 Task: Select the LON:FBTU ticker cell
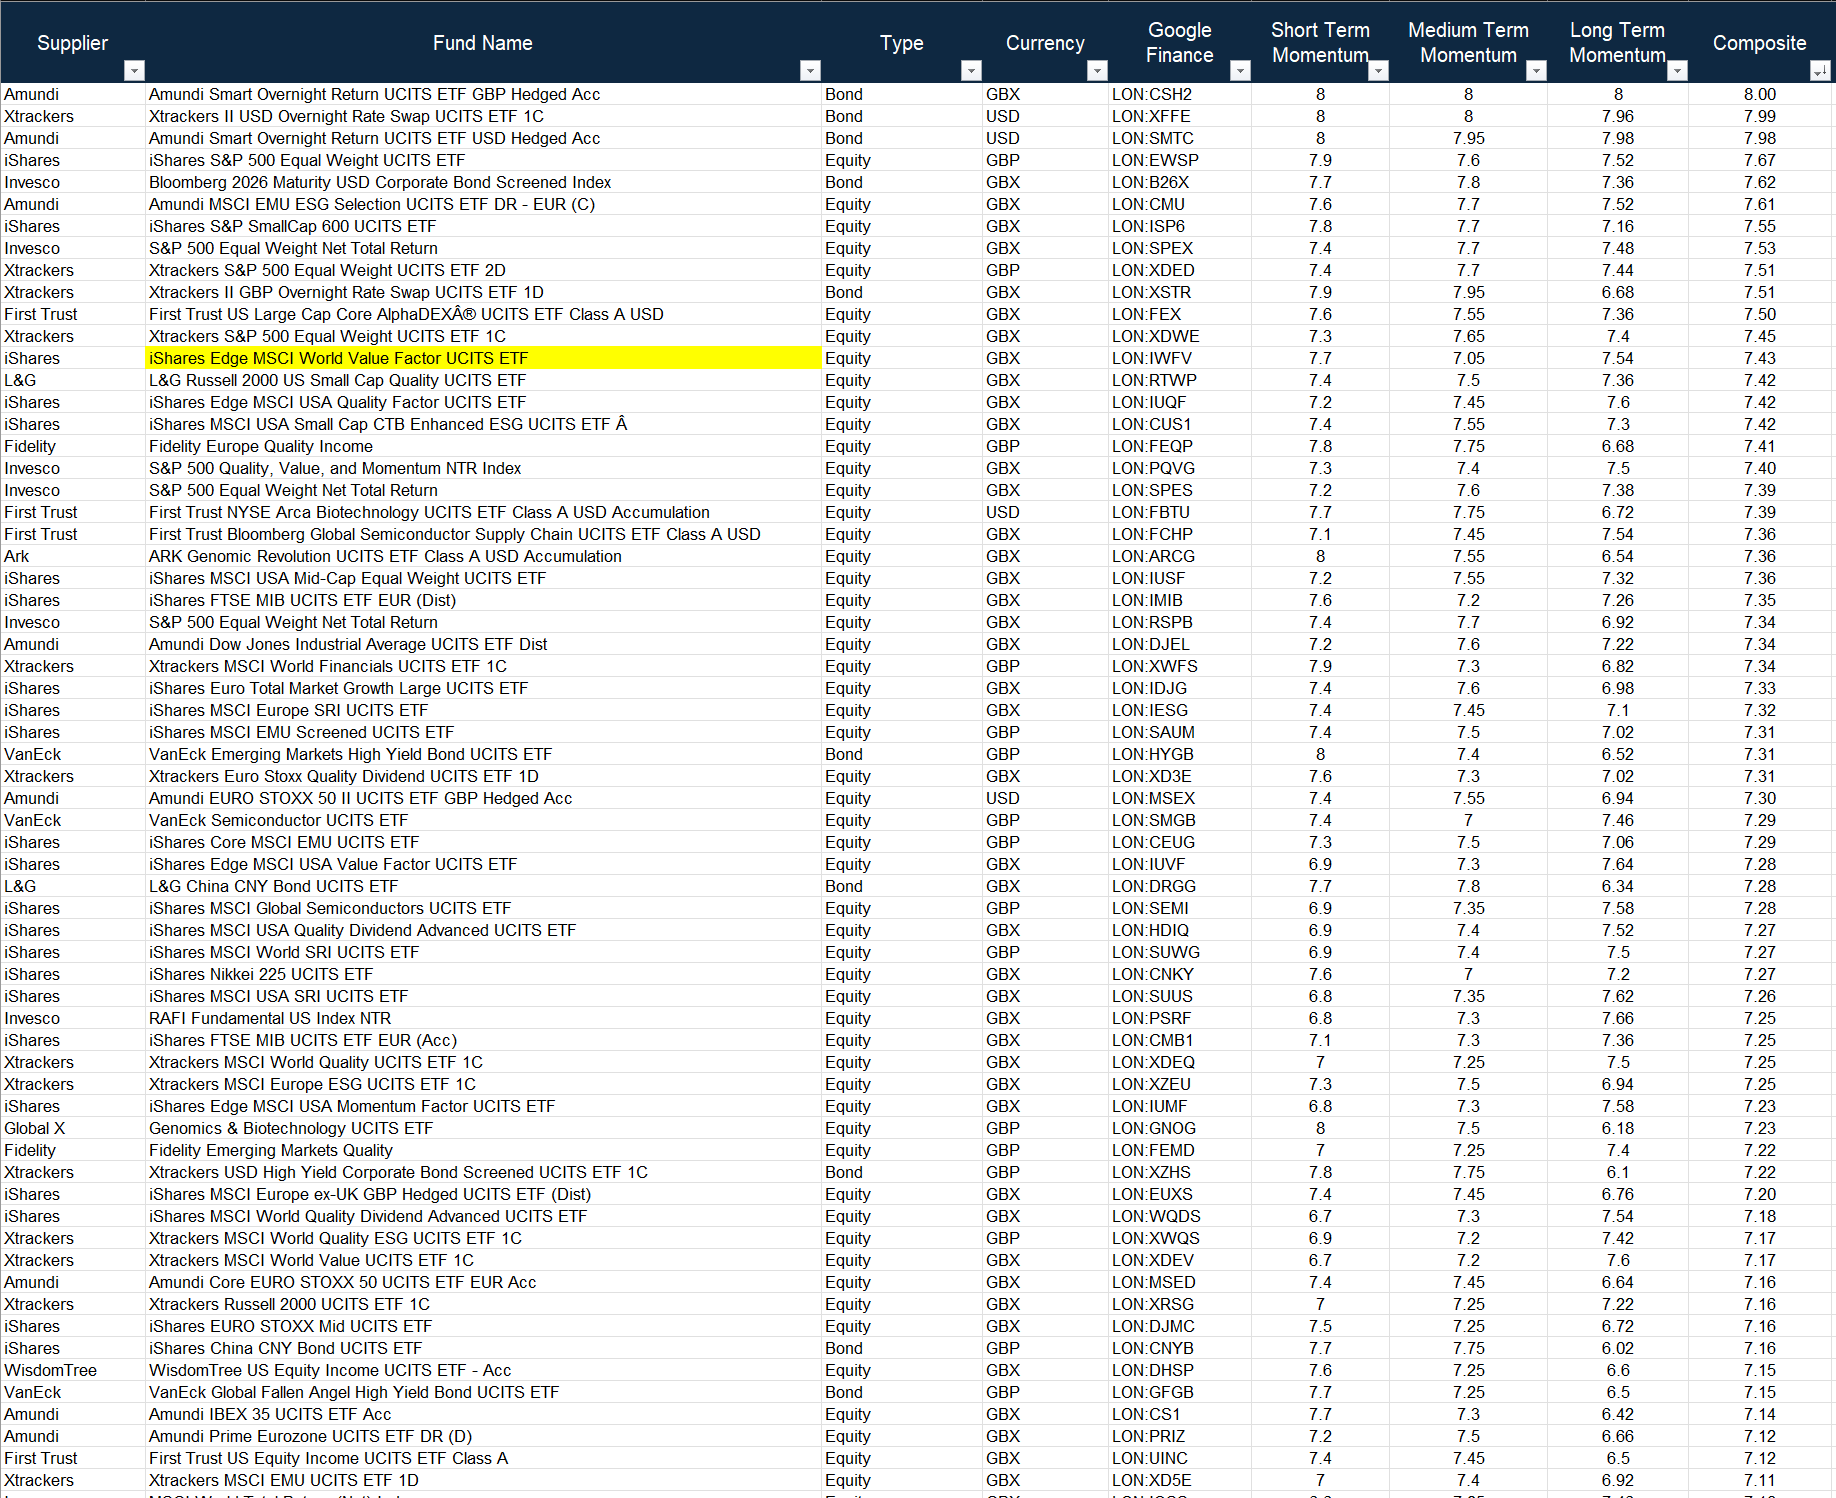[1179, 512]
